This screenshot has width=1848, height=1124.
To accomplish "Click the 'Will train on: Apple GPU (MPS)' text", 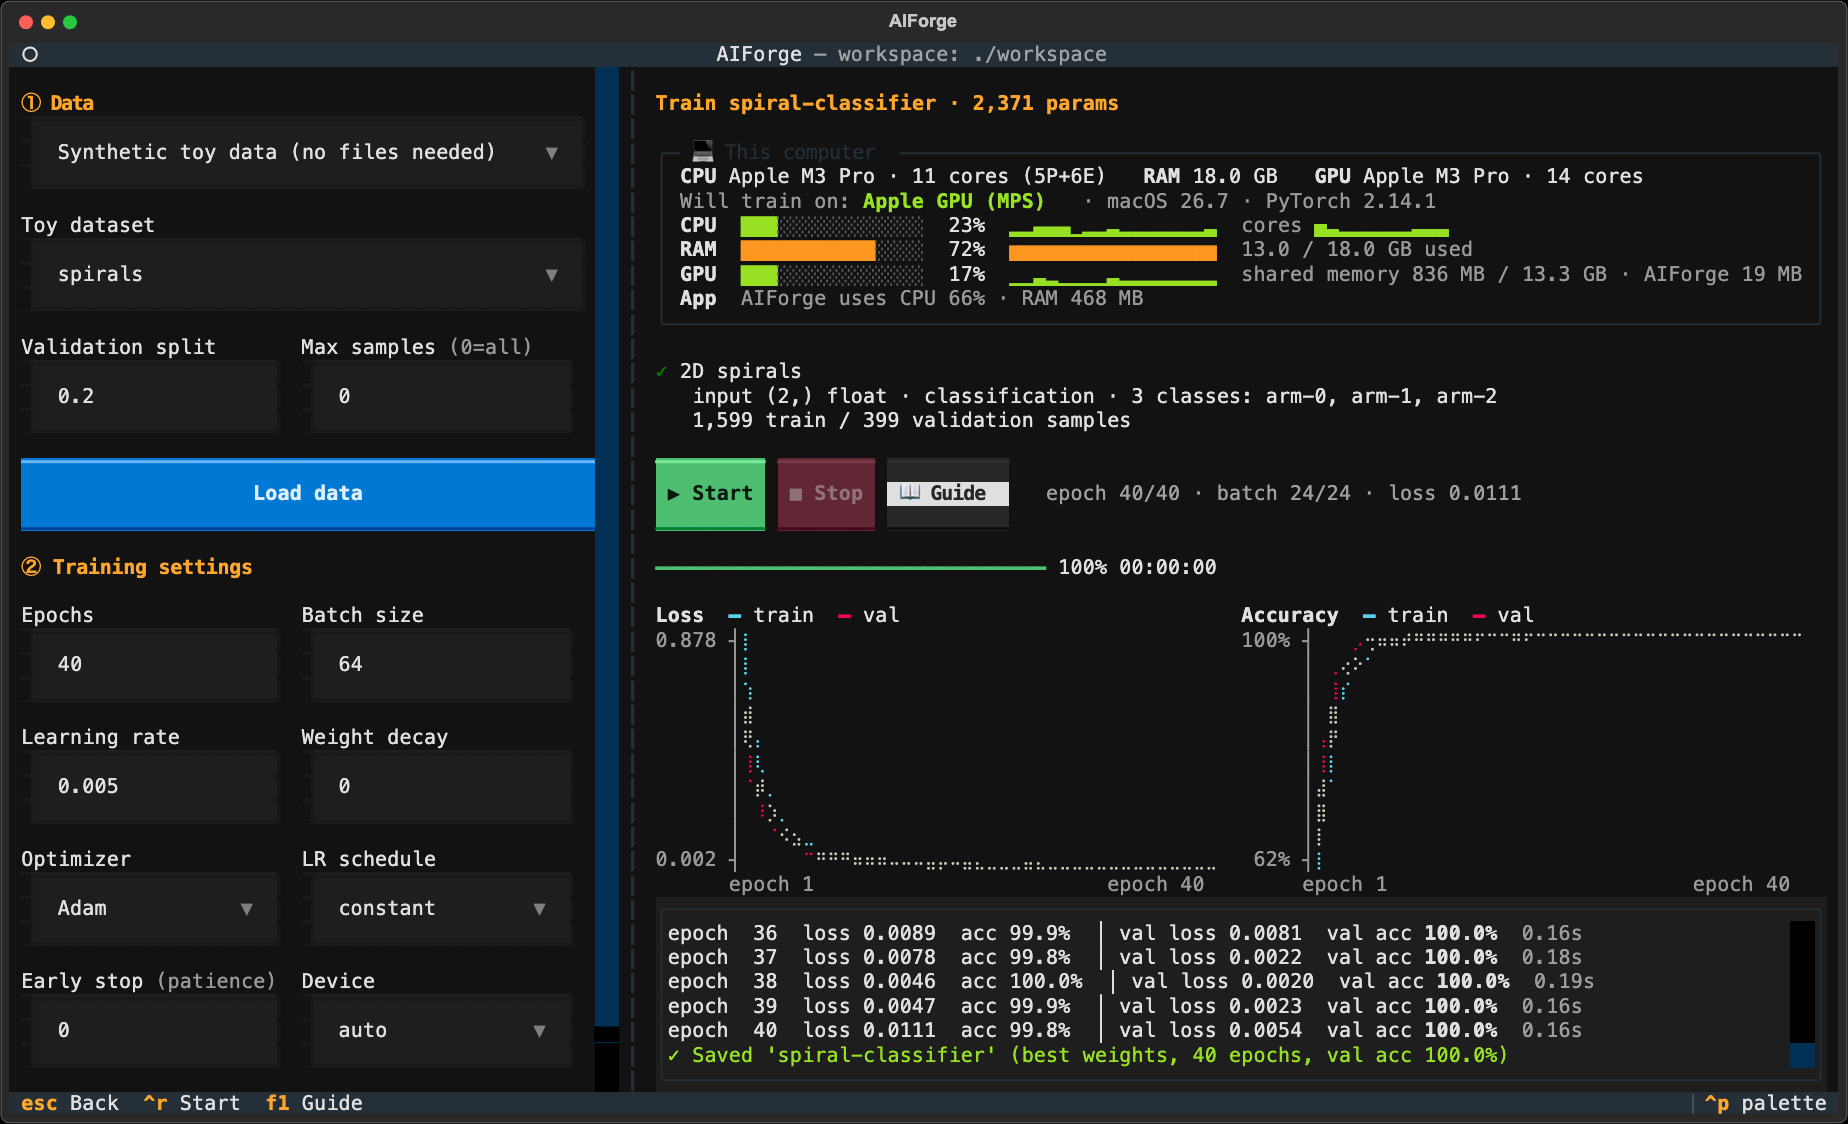I will (x=862, y=201).
